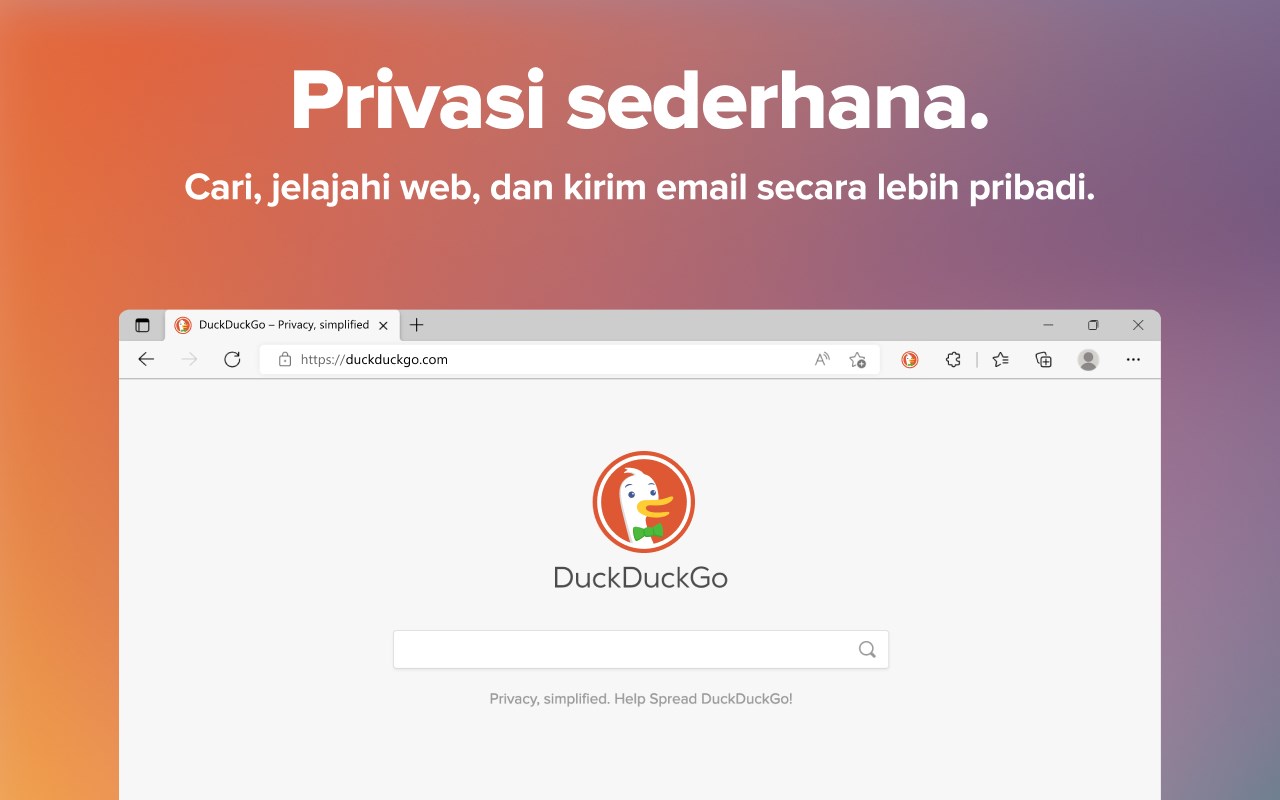Click the user profile avatar

pyautogui.click(x=1088, y=360)
